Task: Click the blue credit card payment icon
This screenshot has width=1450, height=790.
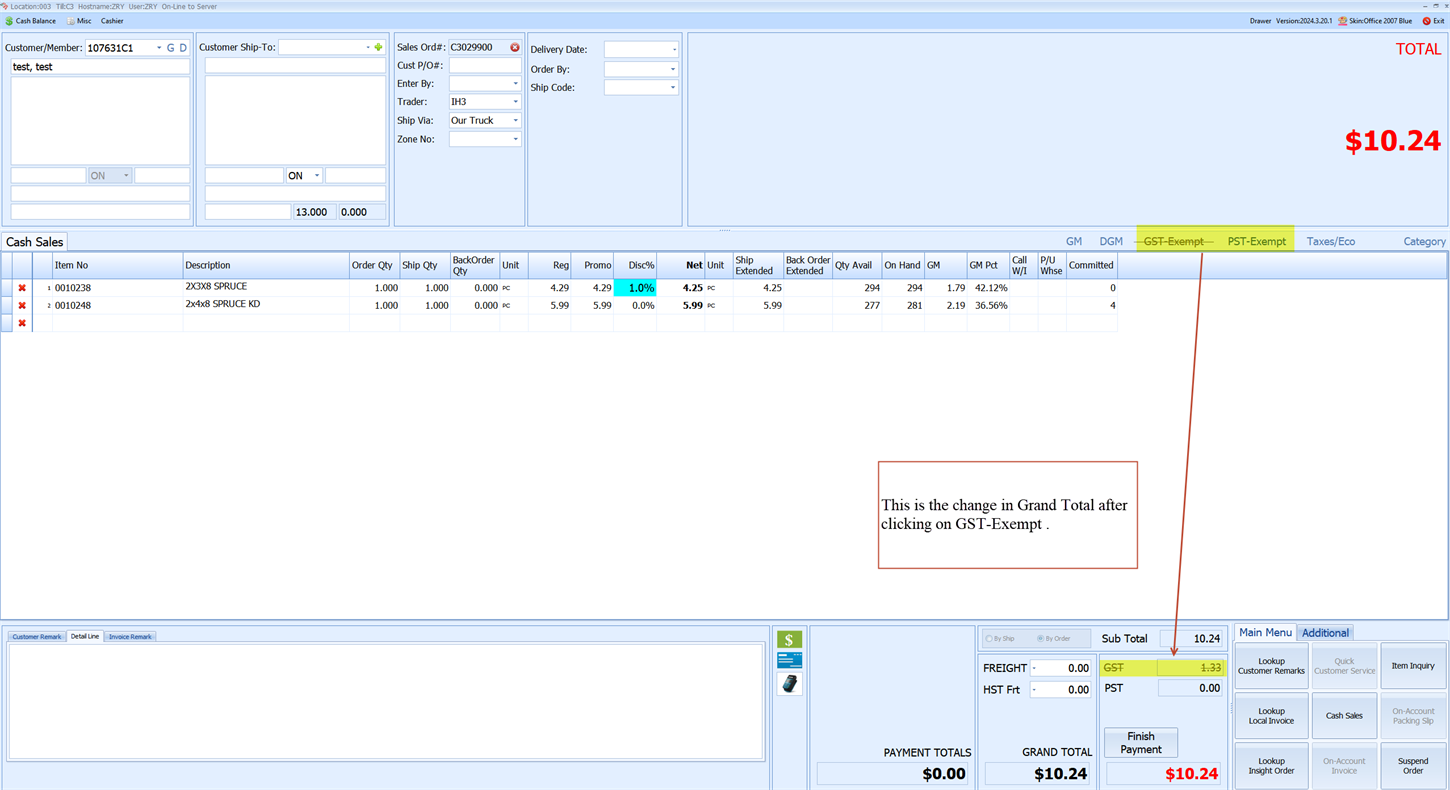Action: coord(789,660)
